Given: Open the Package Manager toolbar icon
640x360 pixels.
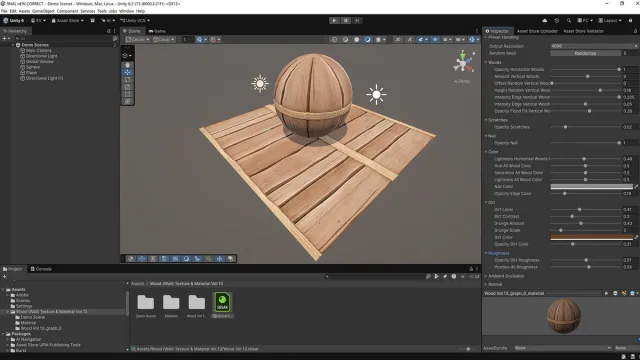Looking at the screenshot, I should coord(93,20).
